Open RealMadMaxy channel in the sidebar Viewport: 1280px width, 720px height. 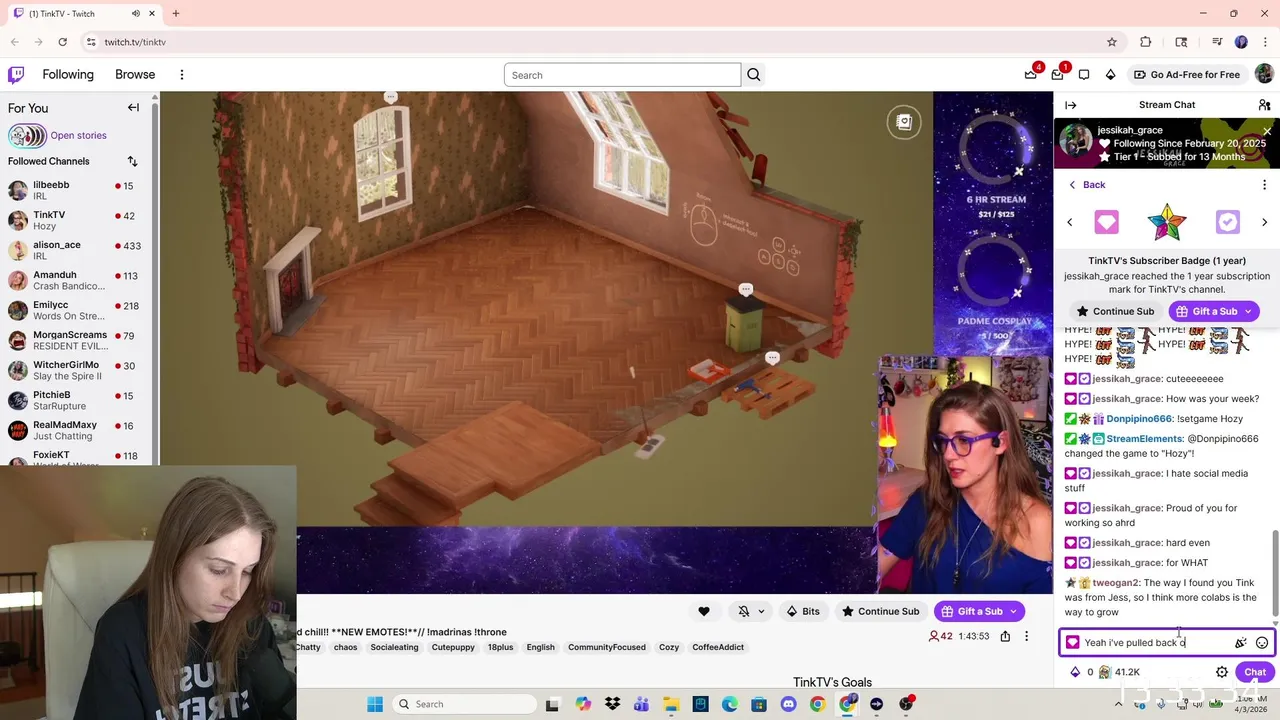click(x=77, y=430)
